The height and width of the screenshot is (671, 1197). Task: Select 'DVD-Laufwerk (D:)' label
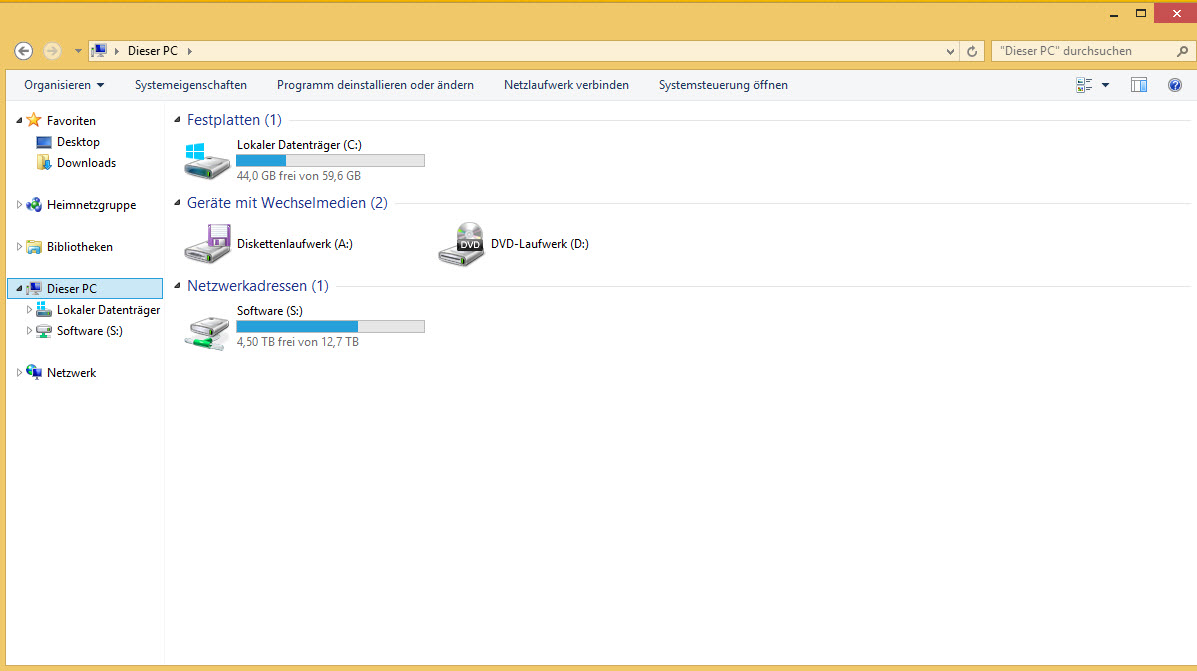[540, 244]
